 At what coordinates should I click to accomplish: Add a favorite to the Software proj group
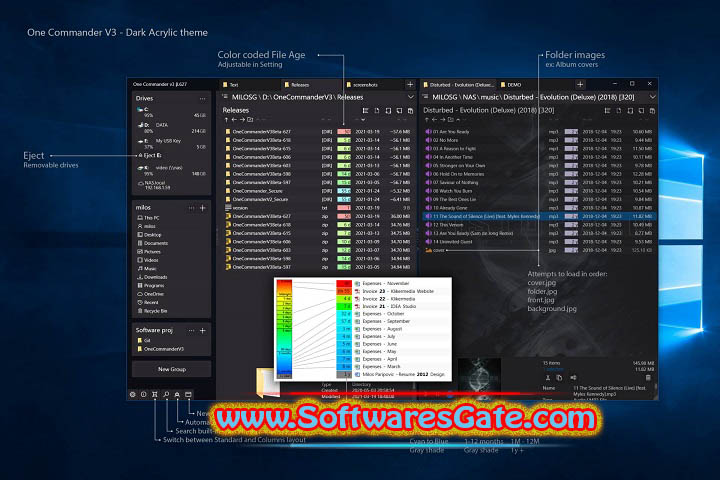click(202, 330)
